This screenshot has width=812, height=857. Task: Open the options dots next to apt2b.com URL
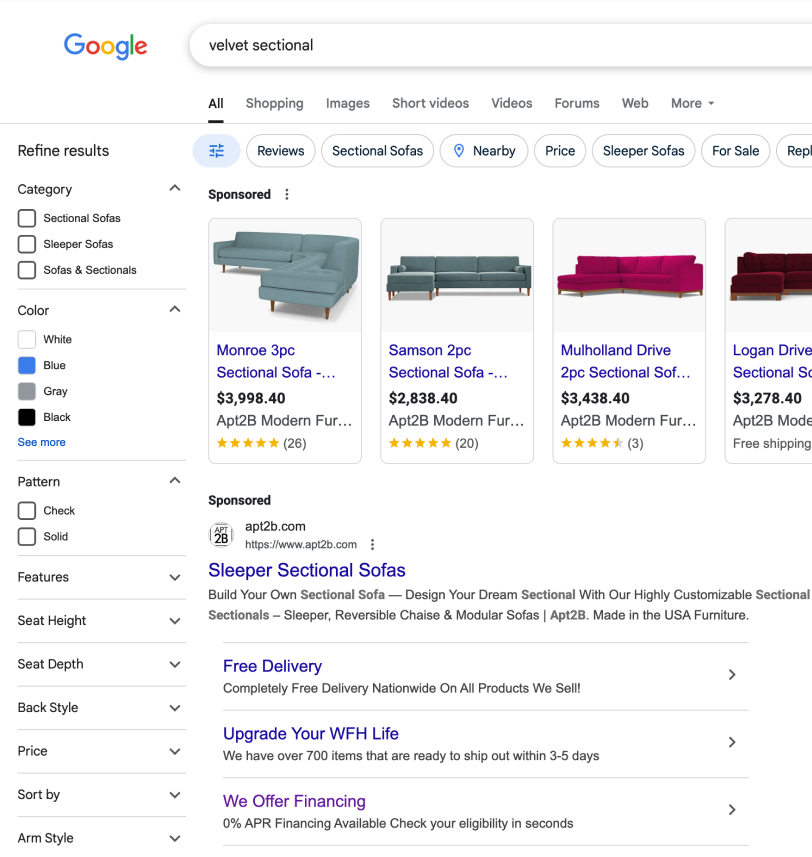pos(372,545)
